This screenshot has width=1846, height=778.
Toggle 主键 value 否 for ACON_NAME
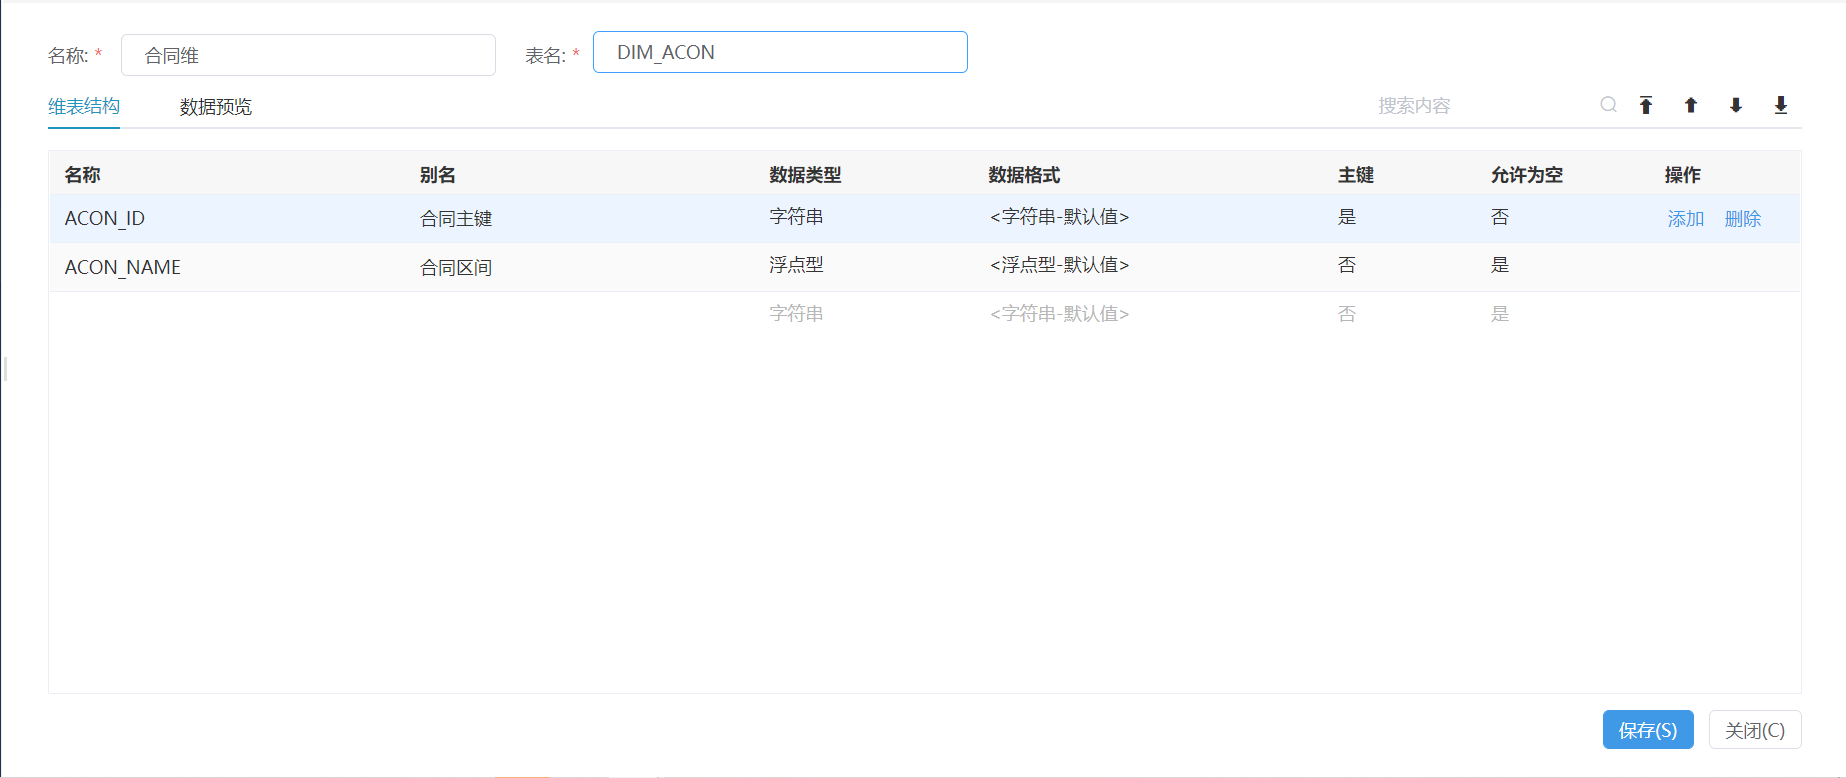tap(1347, 265)
